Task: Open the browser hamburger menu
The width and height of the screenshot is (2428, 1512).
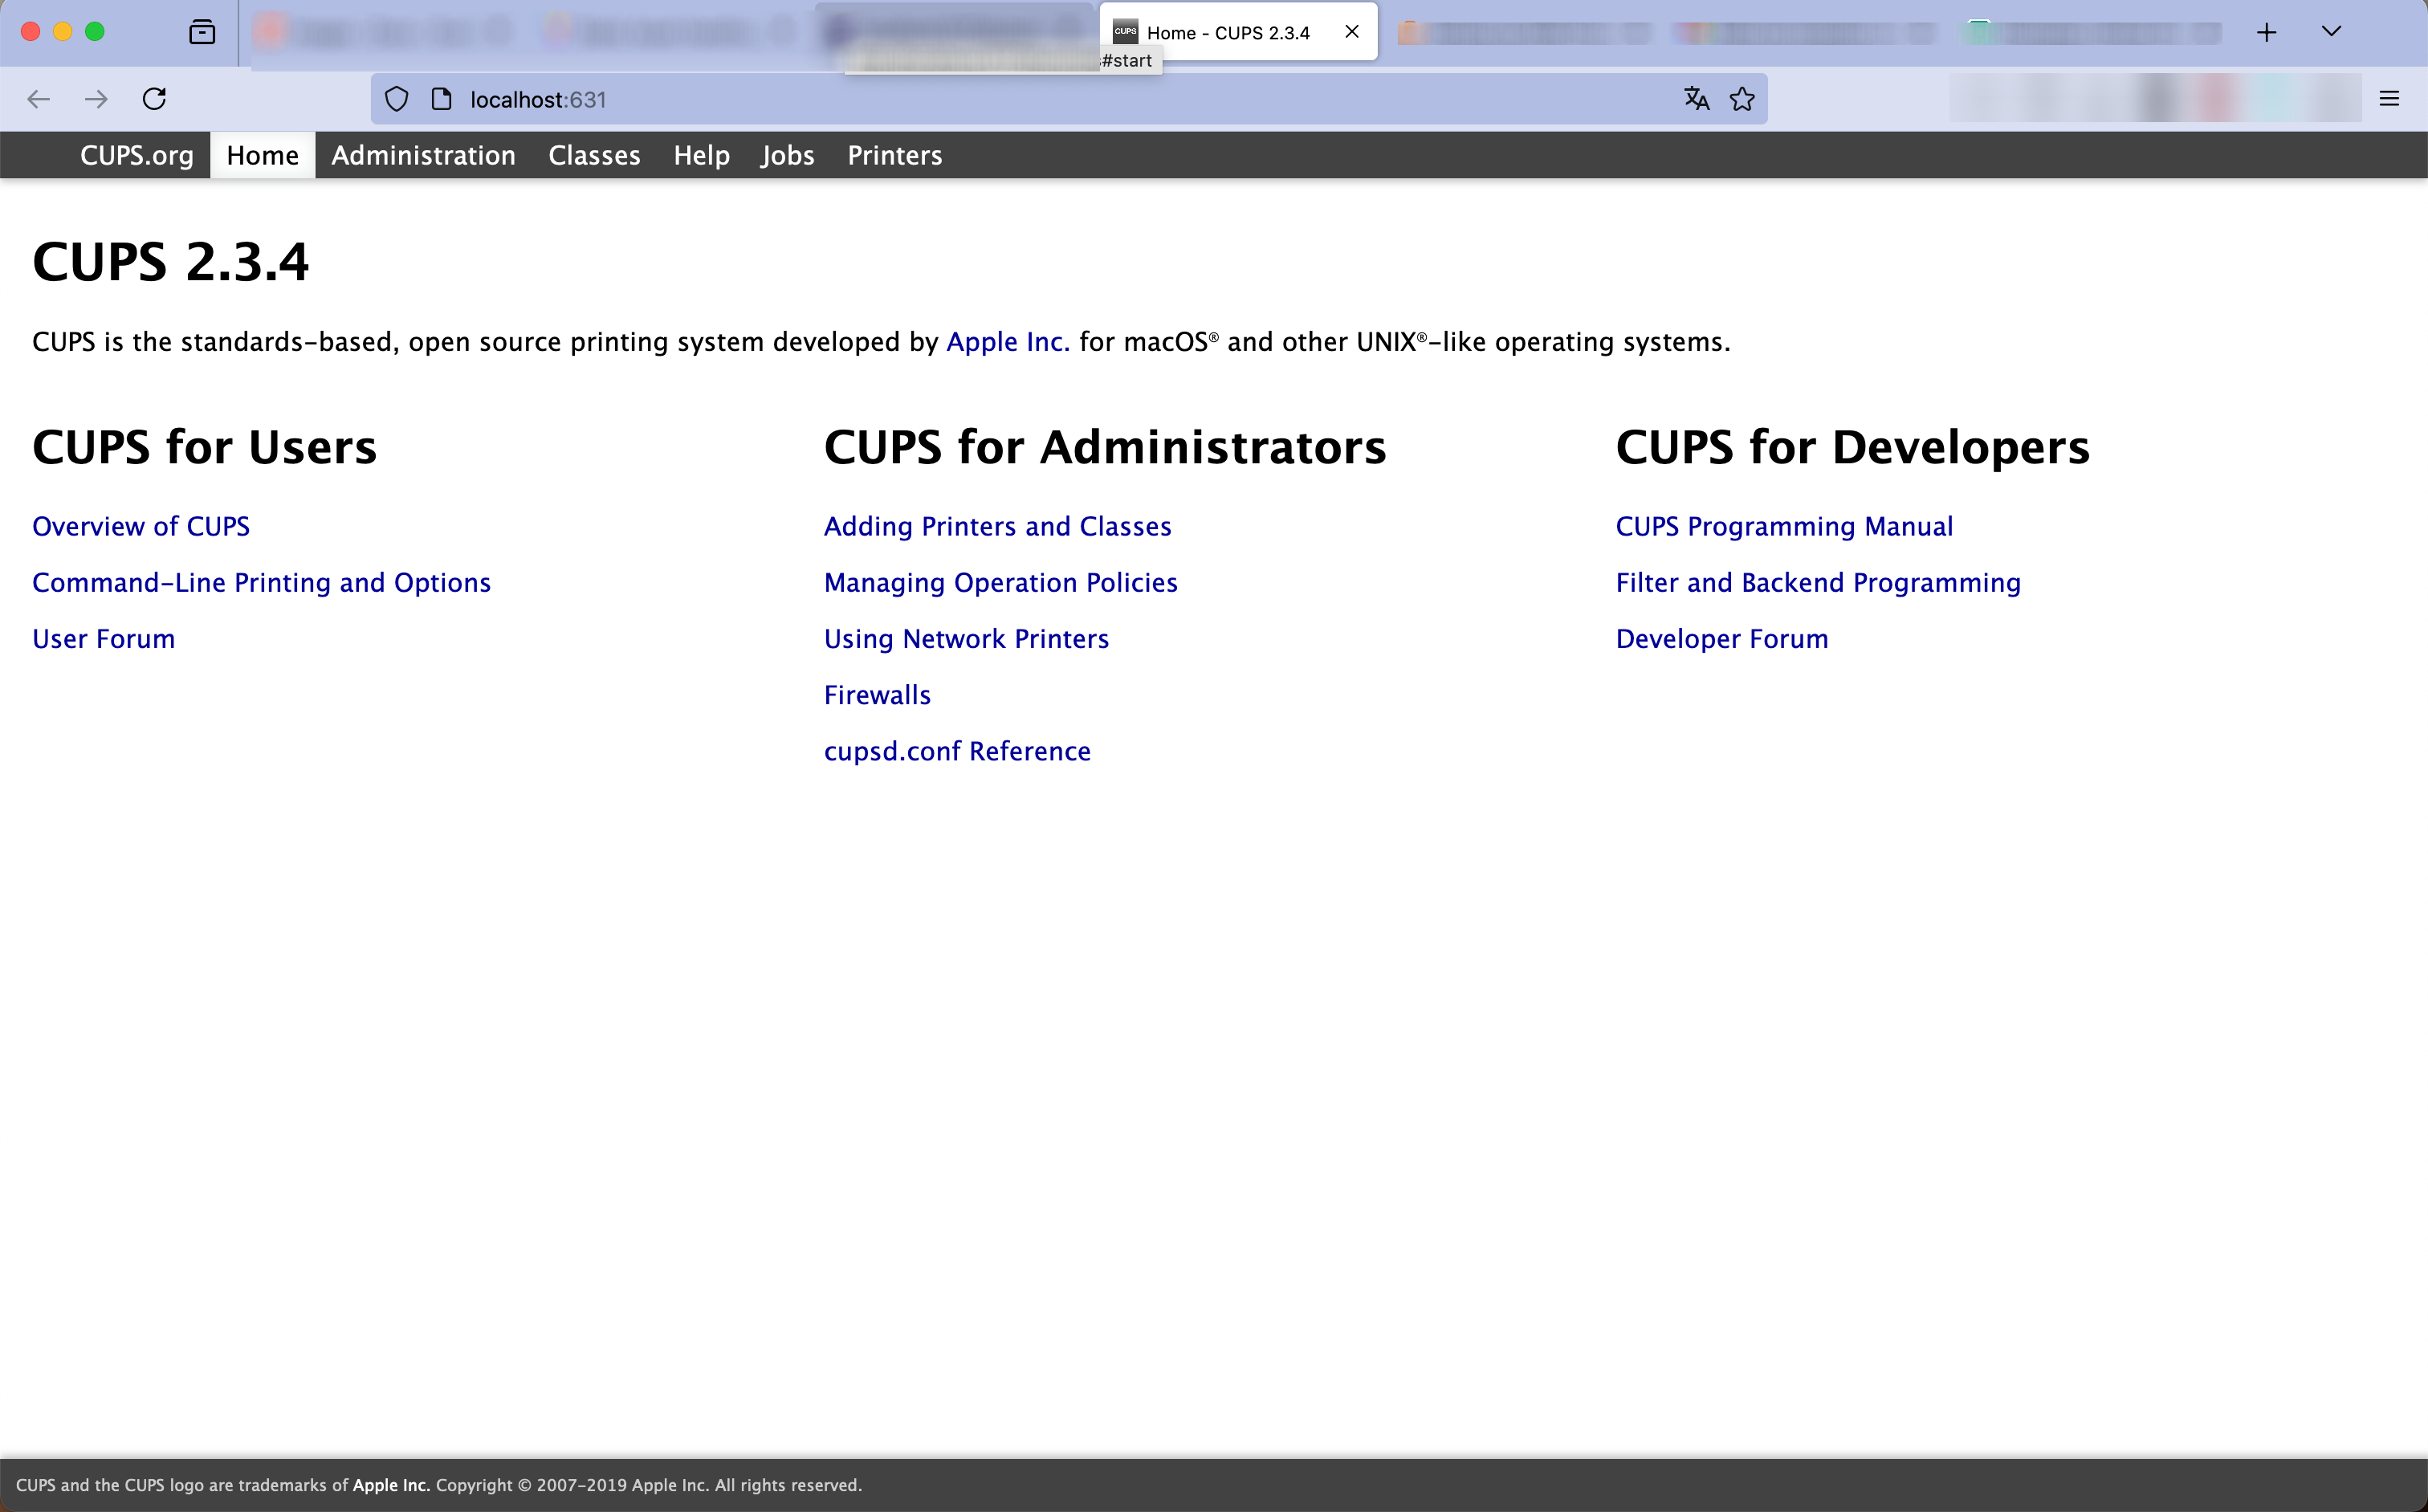Action: (x=2389, y=99)
